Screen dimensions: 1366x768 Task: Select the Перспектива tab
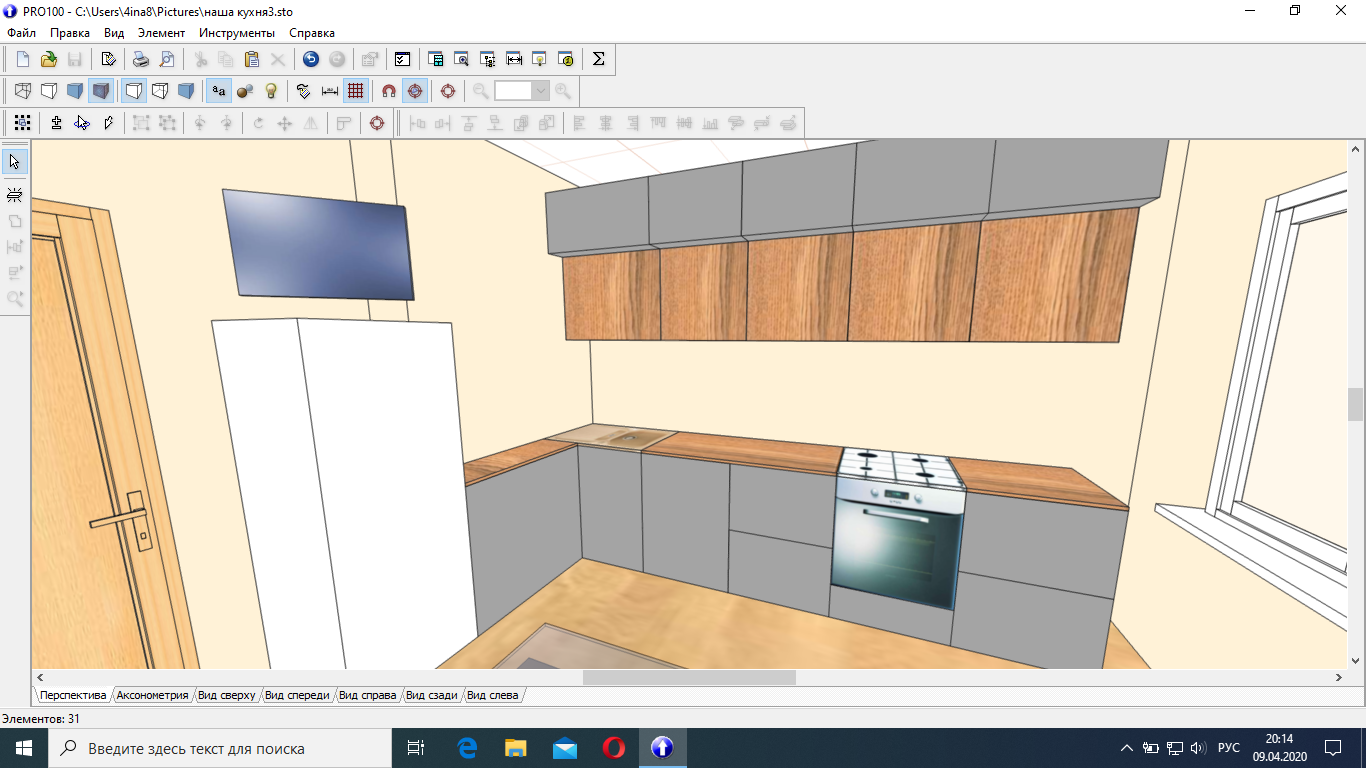click(x=73, y=695)
